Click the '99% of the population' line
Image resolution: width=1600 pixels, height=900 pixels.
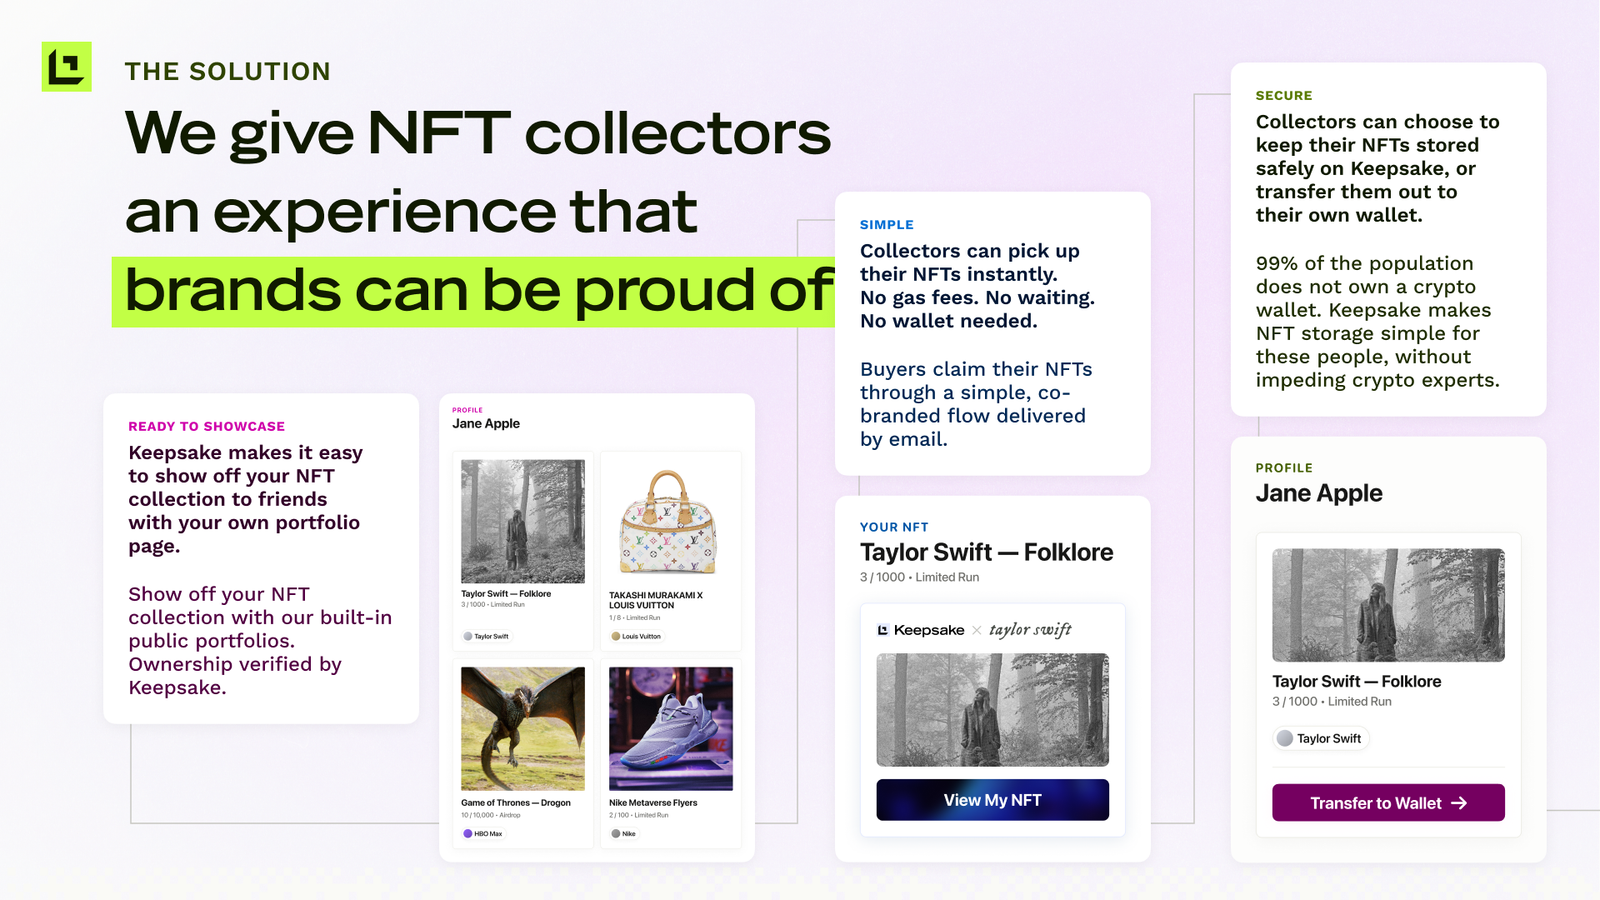pyautogui.click(x=1365, y=263)
